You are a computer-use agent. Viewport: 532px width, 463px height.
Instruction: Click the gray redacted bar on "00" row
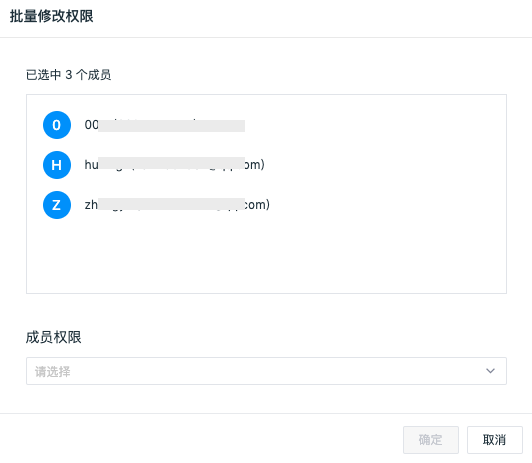coord(172,126)
